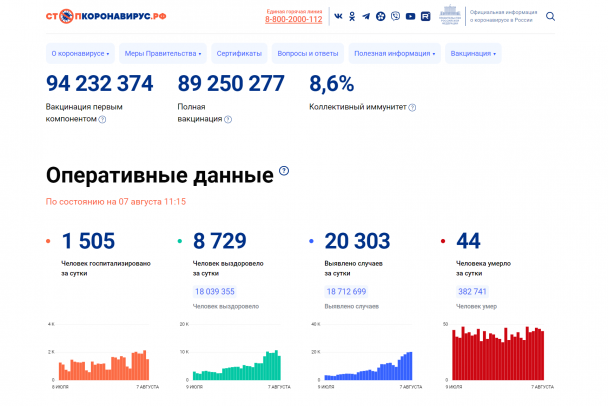The image size is (608, 406).
Task: Click the Человек госпитализировано за сутки label
Action: (x=106, y=268)
